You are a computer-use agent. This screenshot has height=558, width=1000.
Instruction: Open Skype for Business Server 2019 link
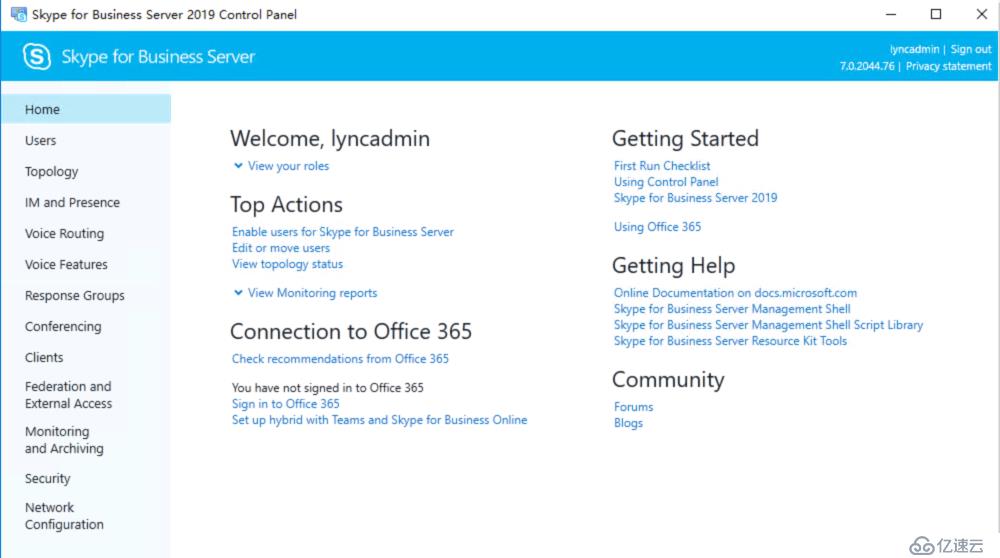click(x=695, y=198)
